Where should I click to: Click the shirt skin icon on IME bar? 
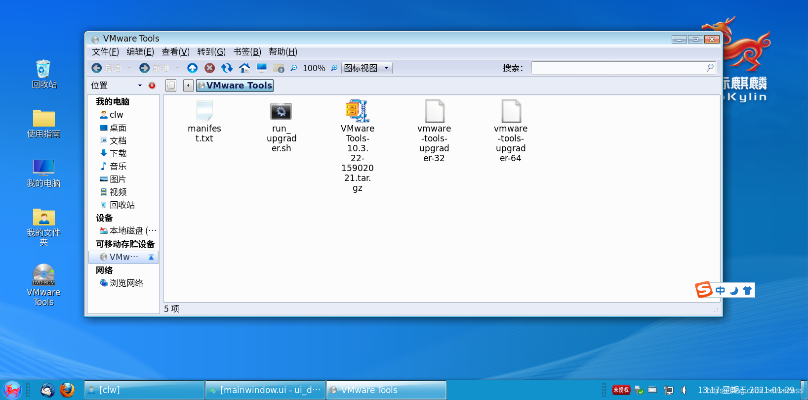coord(747,291)
